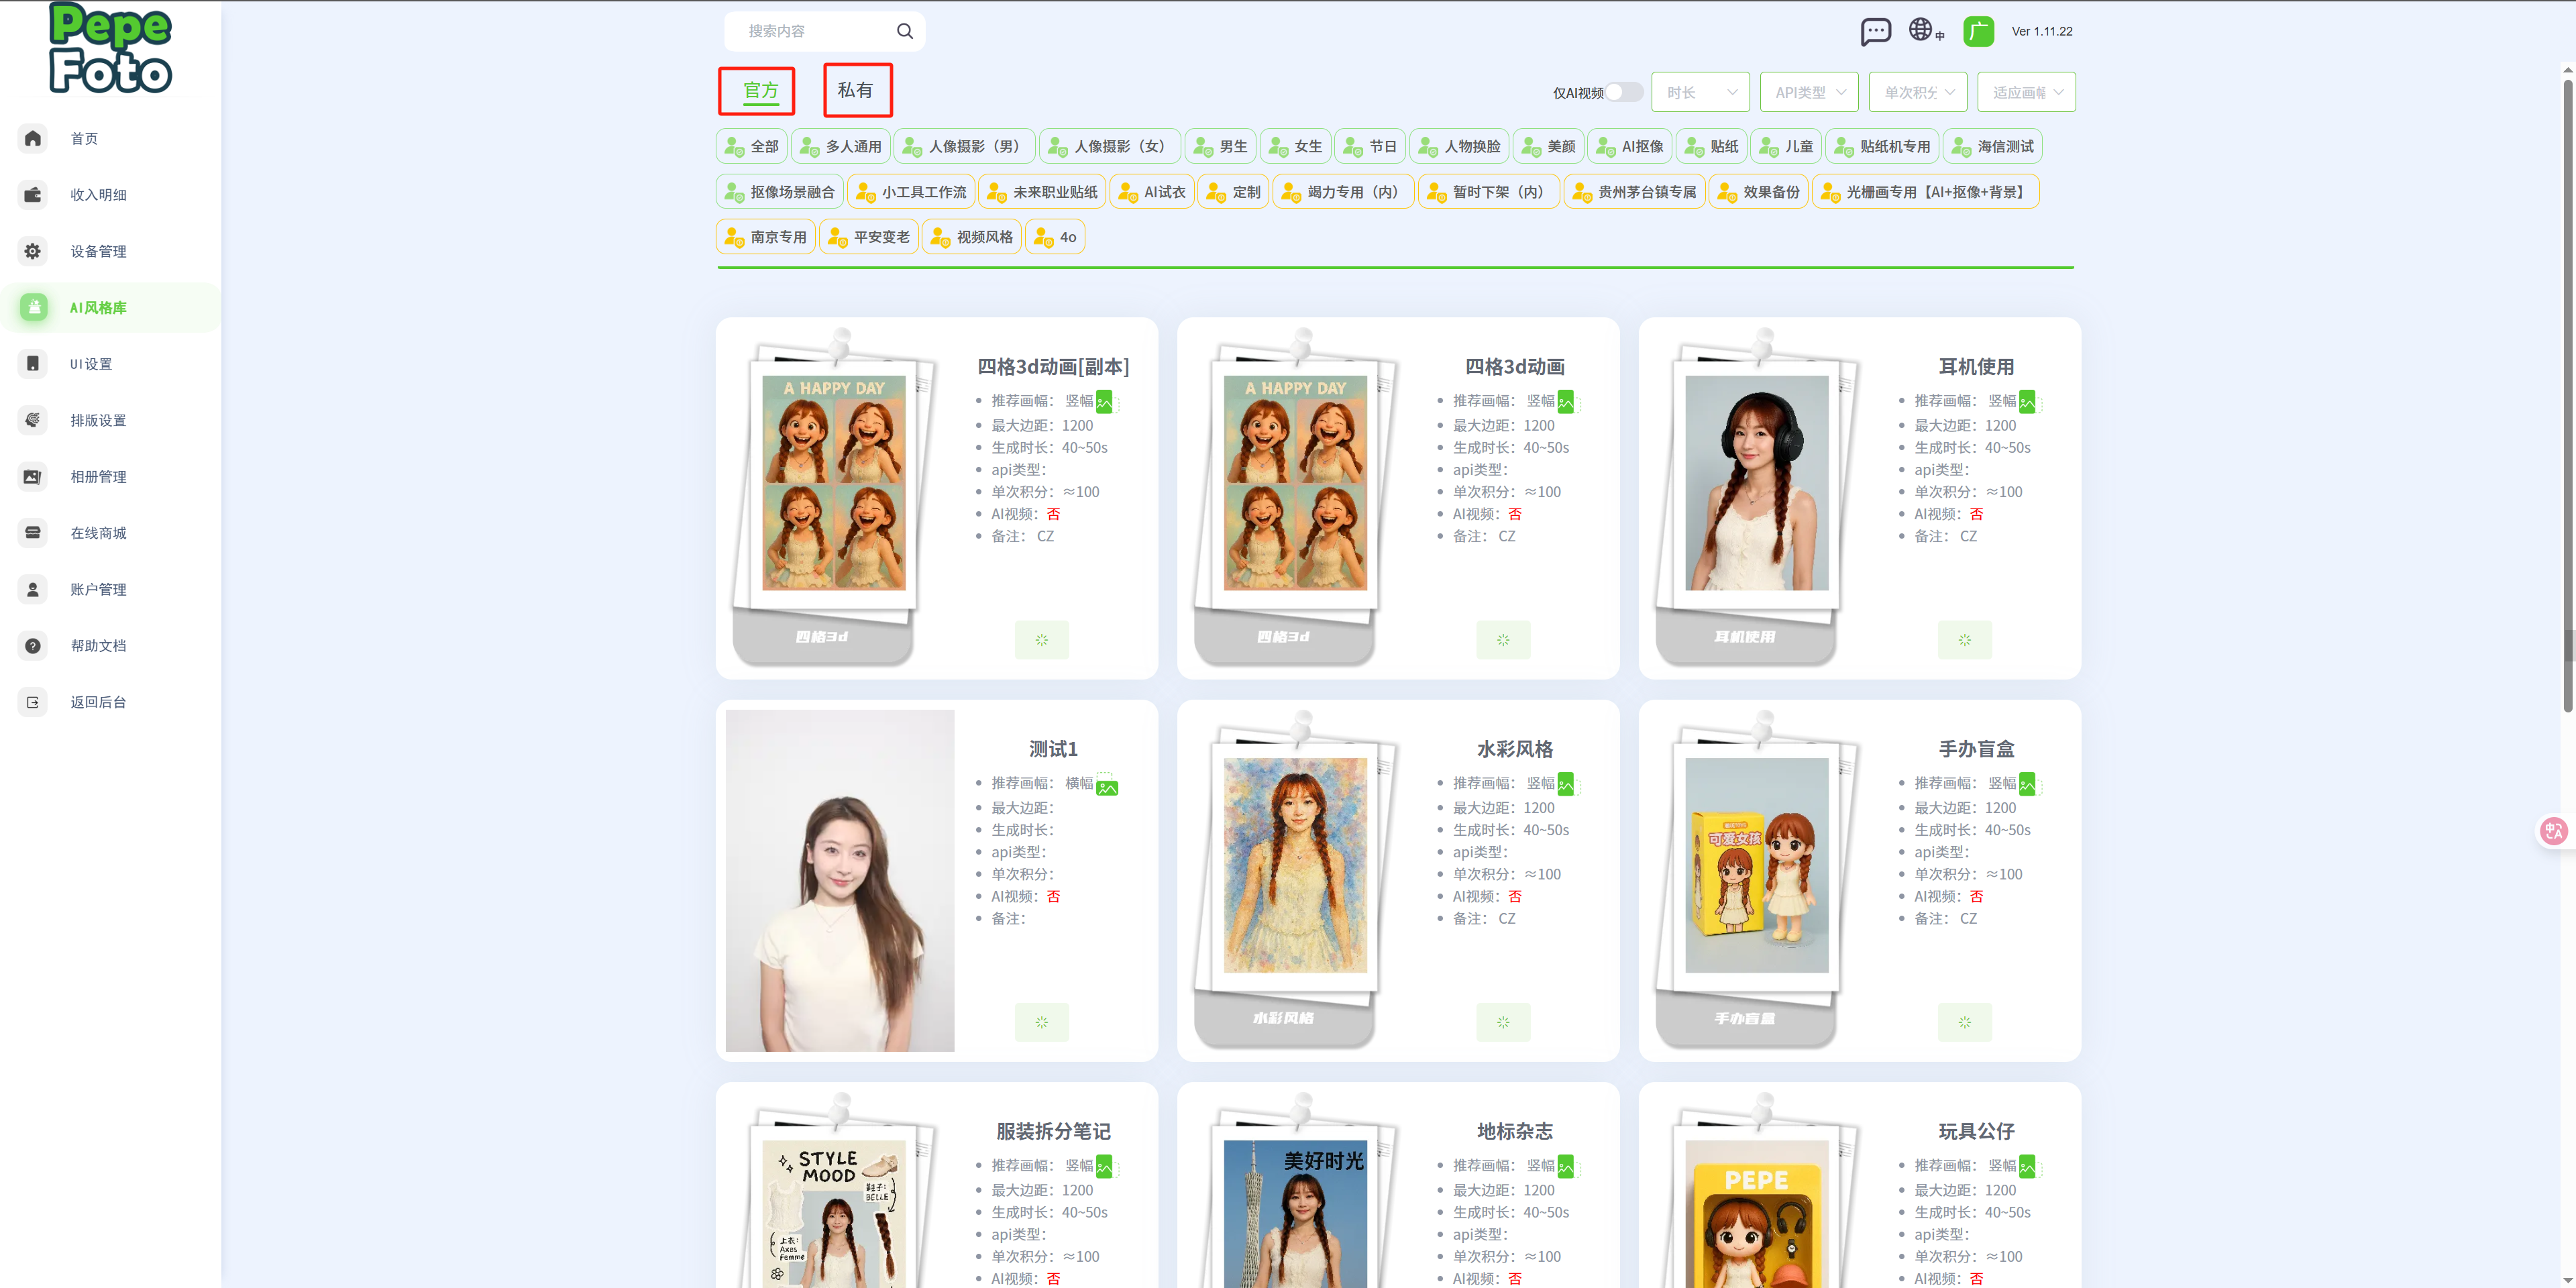Click the green apply icon on 手办盲盒 card
Image resolution: width=2576 pixels, height=1288 pixels.
pos(1964,1022)
